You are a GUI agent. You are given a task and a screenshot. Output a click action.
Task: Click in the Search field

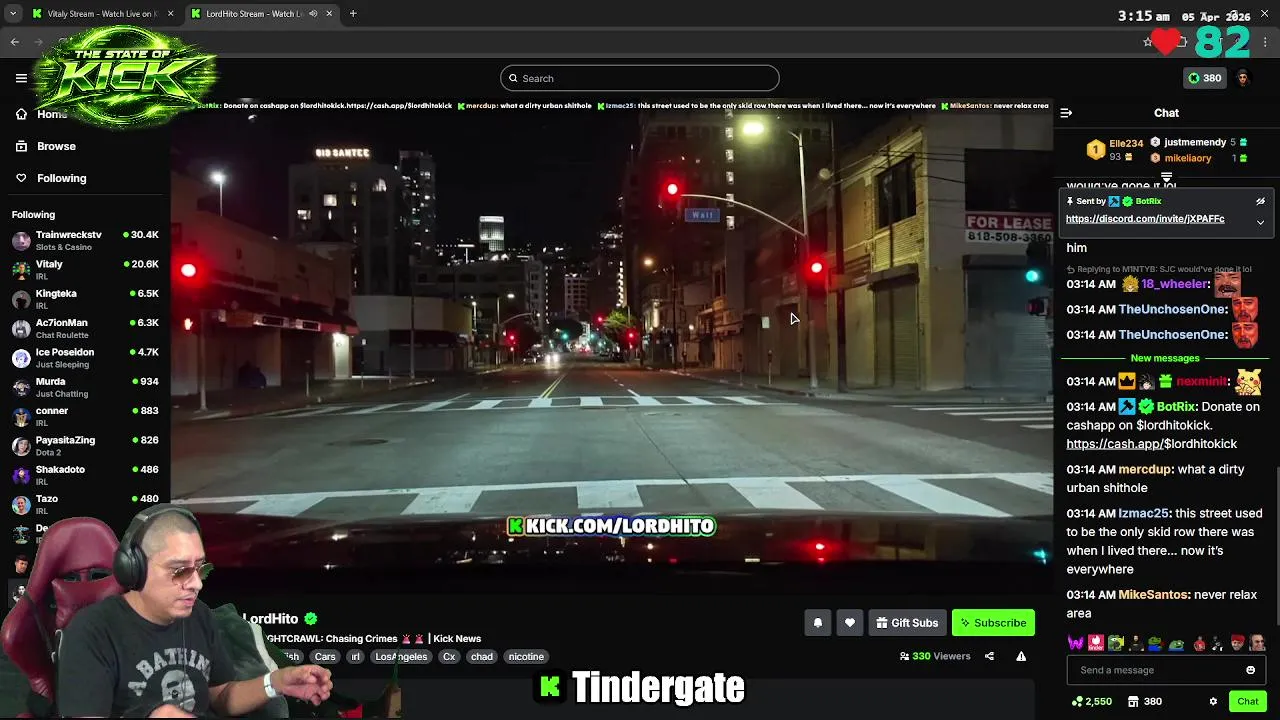click(640, 78)
